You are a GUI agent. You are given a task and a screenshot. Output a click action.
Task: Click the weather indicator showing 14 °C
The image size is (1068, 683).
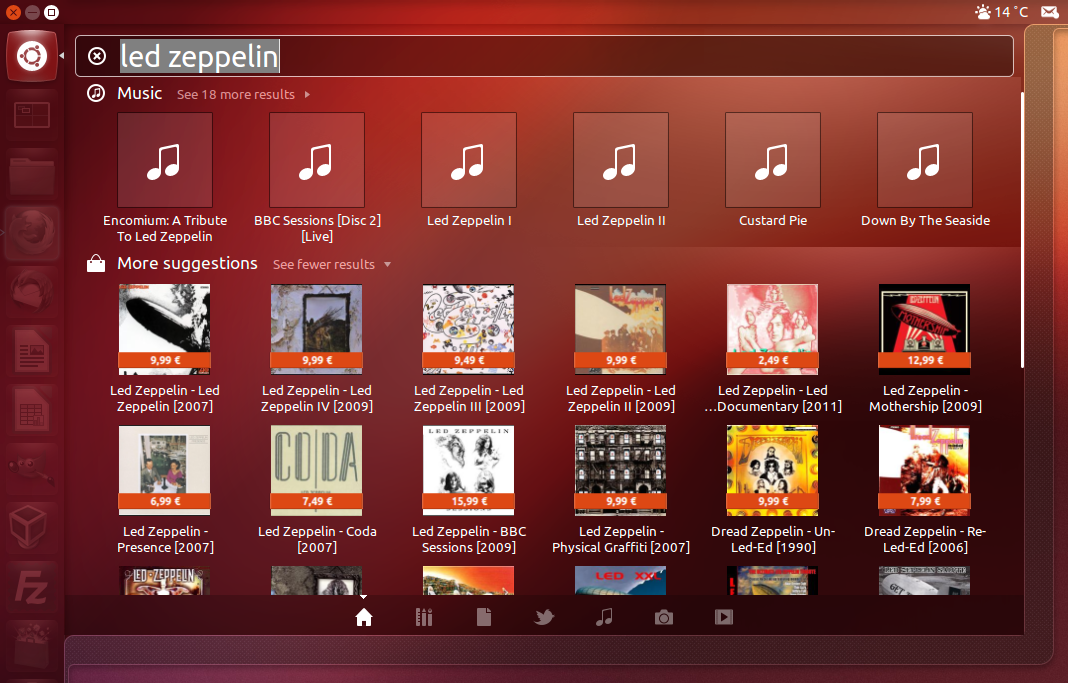click(1001, 12)
